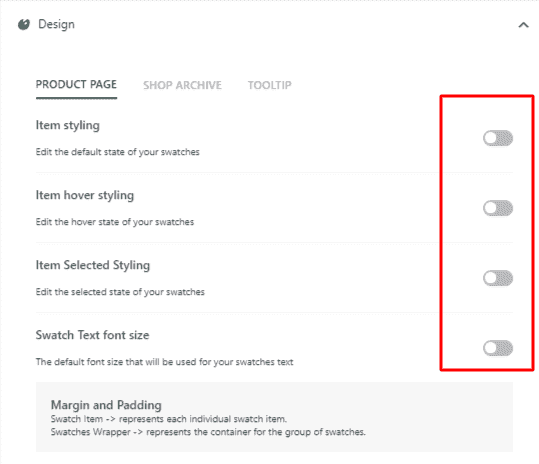Click the Item hover styling heading
539x464 pixels.
point(85,195)
